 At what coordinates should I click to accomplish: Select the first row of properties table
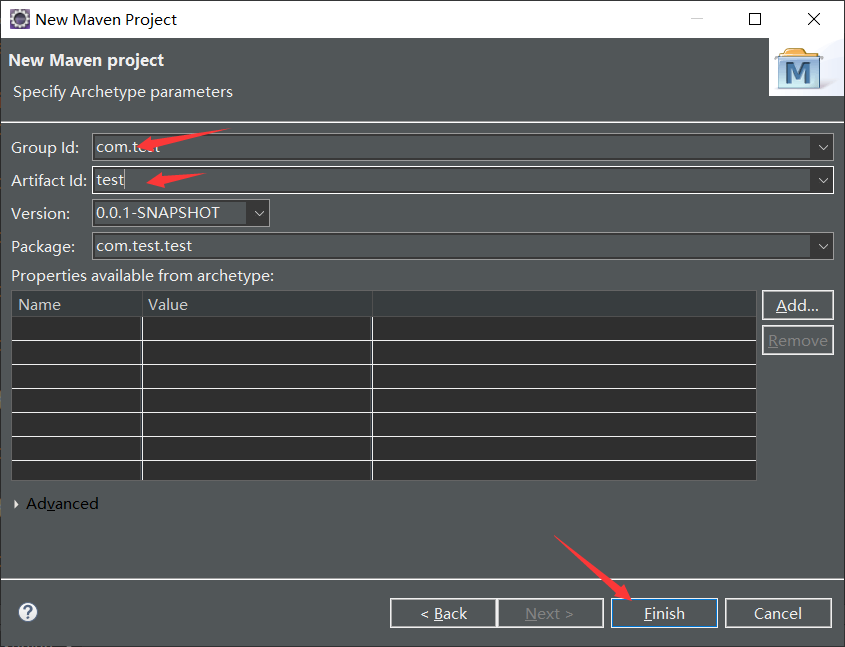tap(384, 328)
